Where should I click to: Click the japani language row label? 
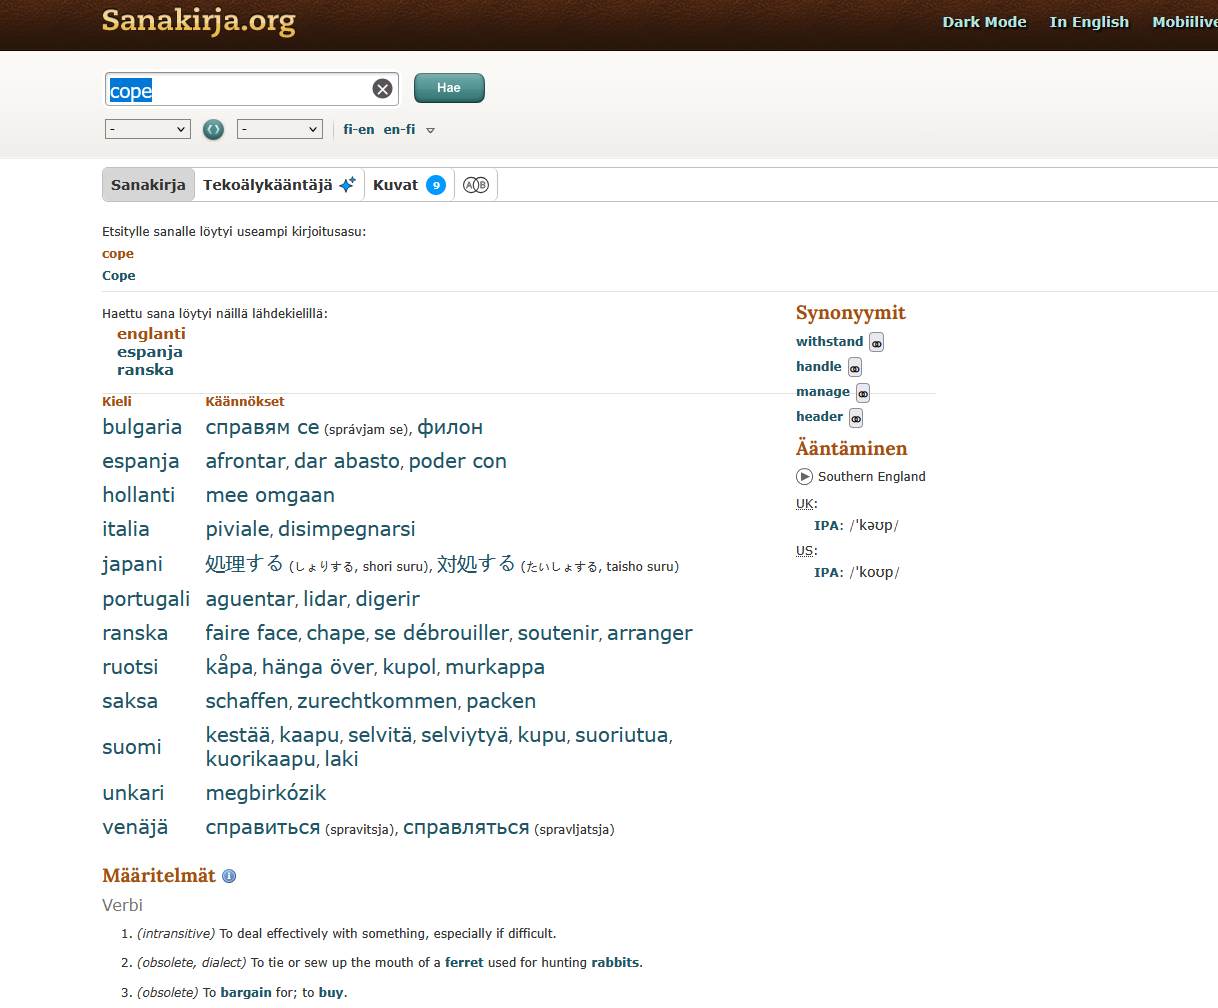point(132,565)
